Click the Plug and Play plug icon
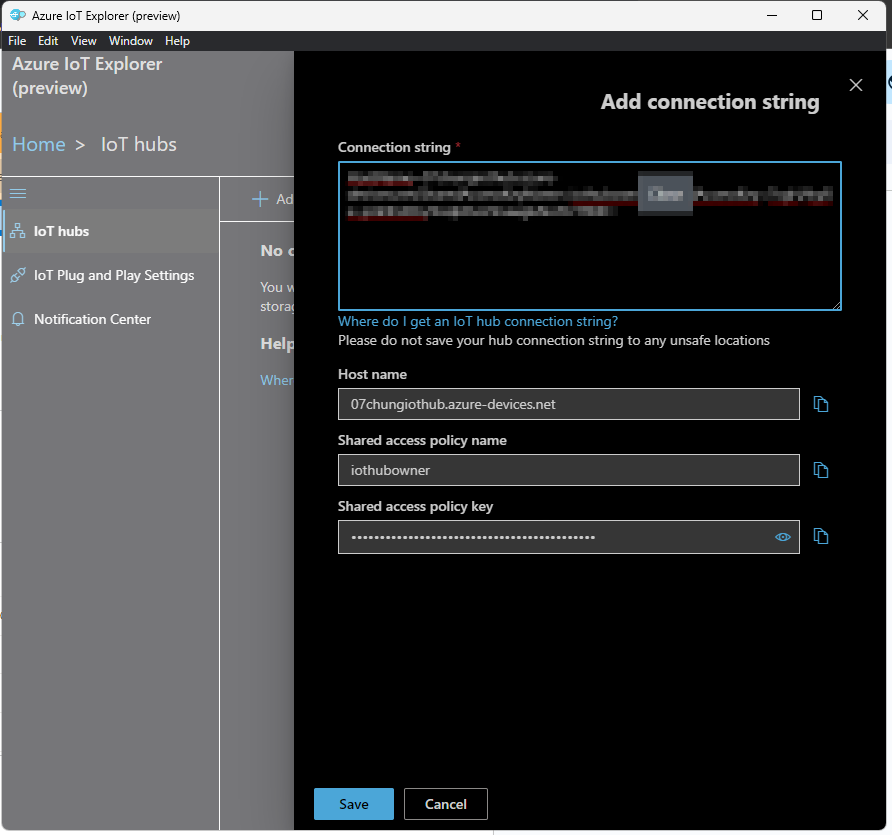Image resolution: width=892 pixels, height=835 pixels. pyautogui.click(x=18, y=275)
